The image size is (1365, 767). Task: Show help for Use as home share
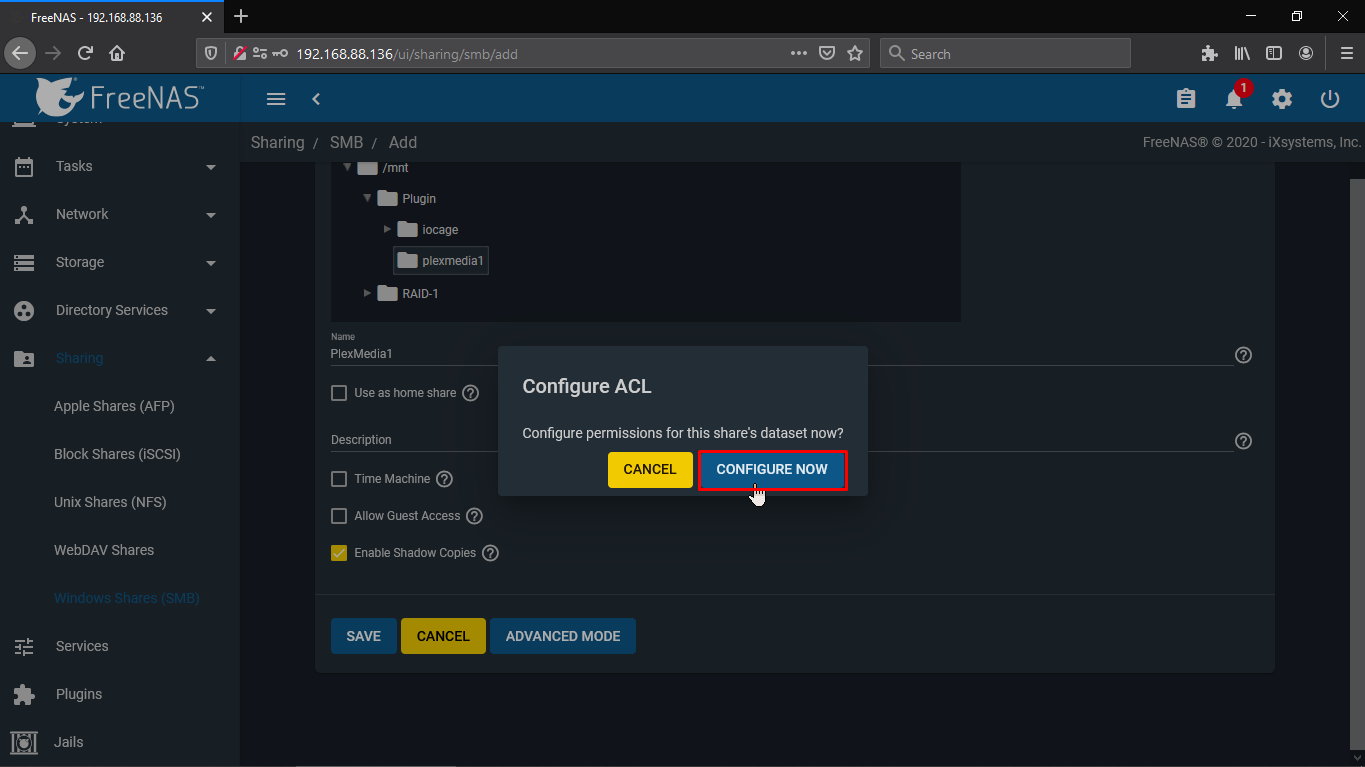(470, 393)
